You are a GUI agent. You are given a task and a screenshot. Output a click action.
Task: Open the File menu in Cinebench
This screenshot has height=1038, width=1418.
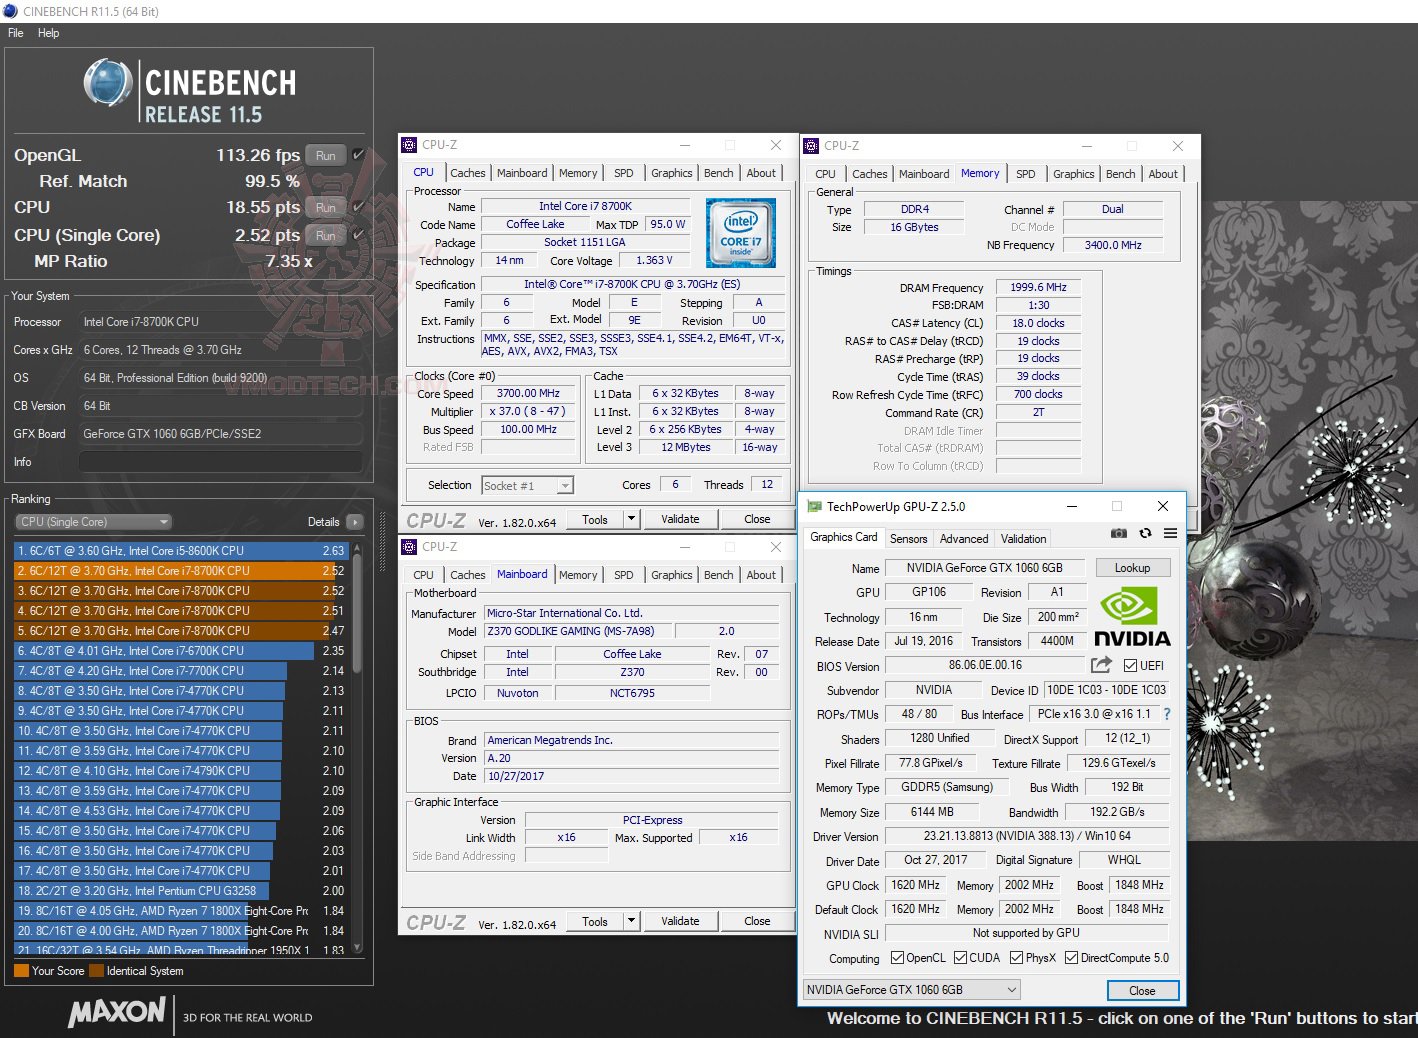coord(15,32)
